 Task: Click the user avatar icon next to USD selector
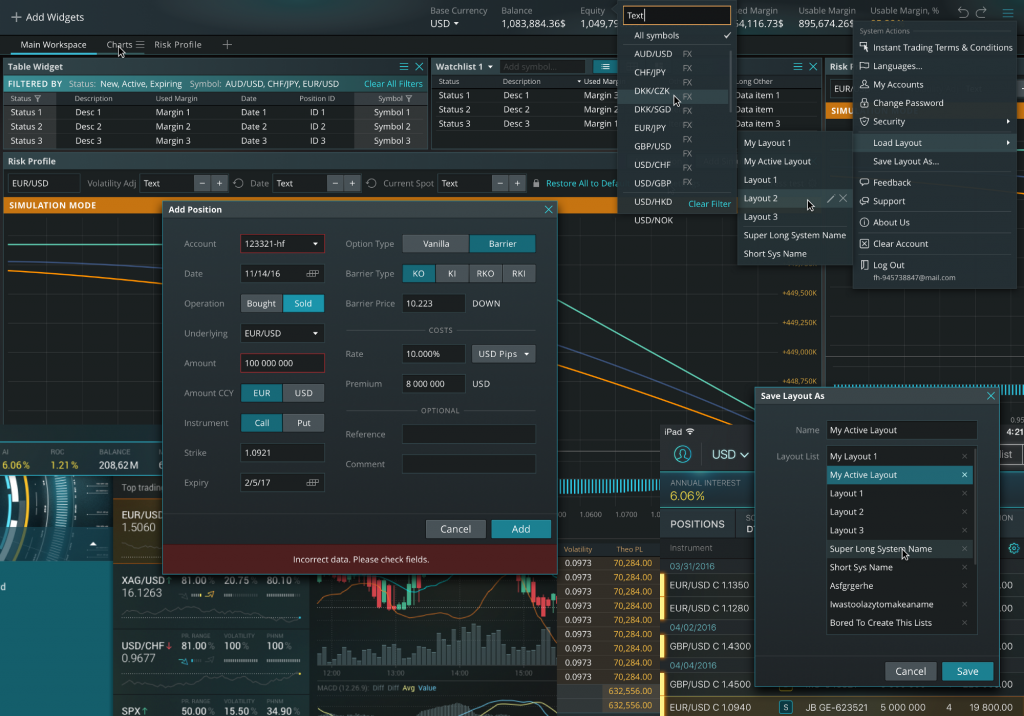pyautogui.click(x=682, y=453)
